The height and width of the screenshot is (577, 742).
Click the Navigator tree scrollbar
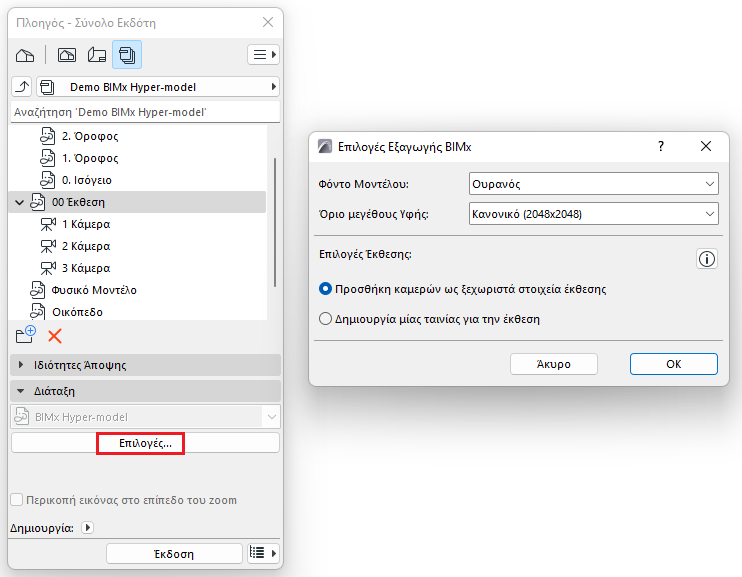click(x=274, y=222)
